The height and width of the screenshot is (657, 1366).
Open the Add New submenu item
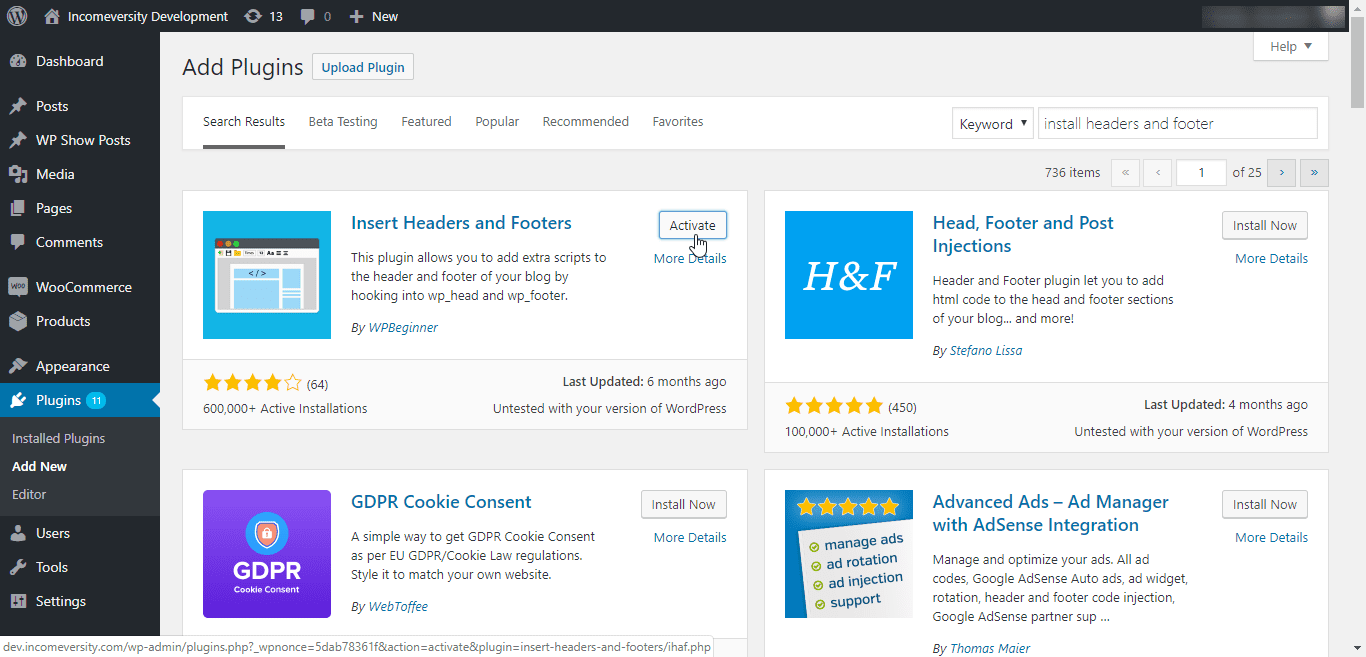tap(39, 466)
